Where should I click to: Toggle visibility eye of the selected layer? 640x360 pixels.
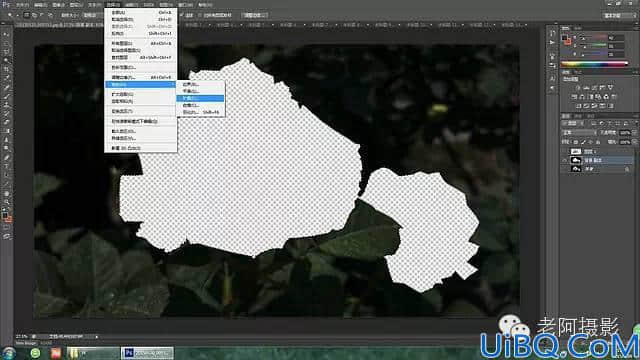coord(565,160)
